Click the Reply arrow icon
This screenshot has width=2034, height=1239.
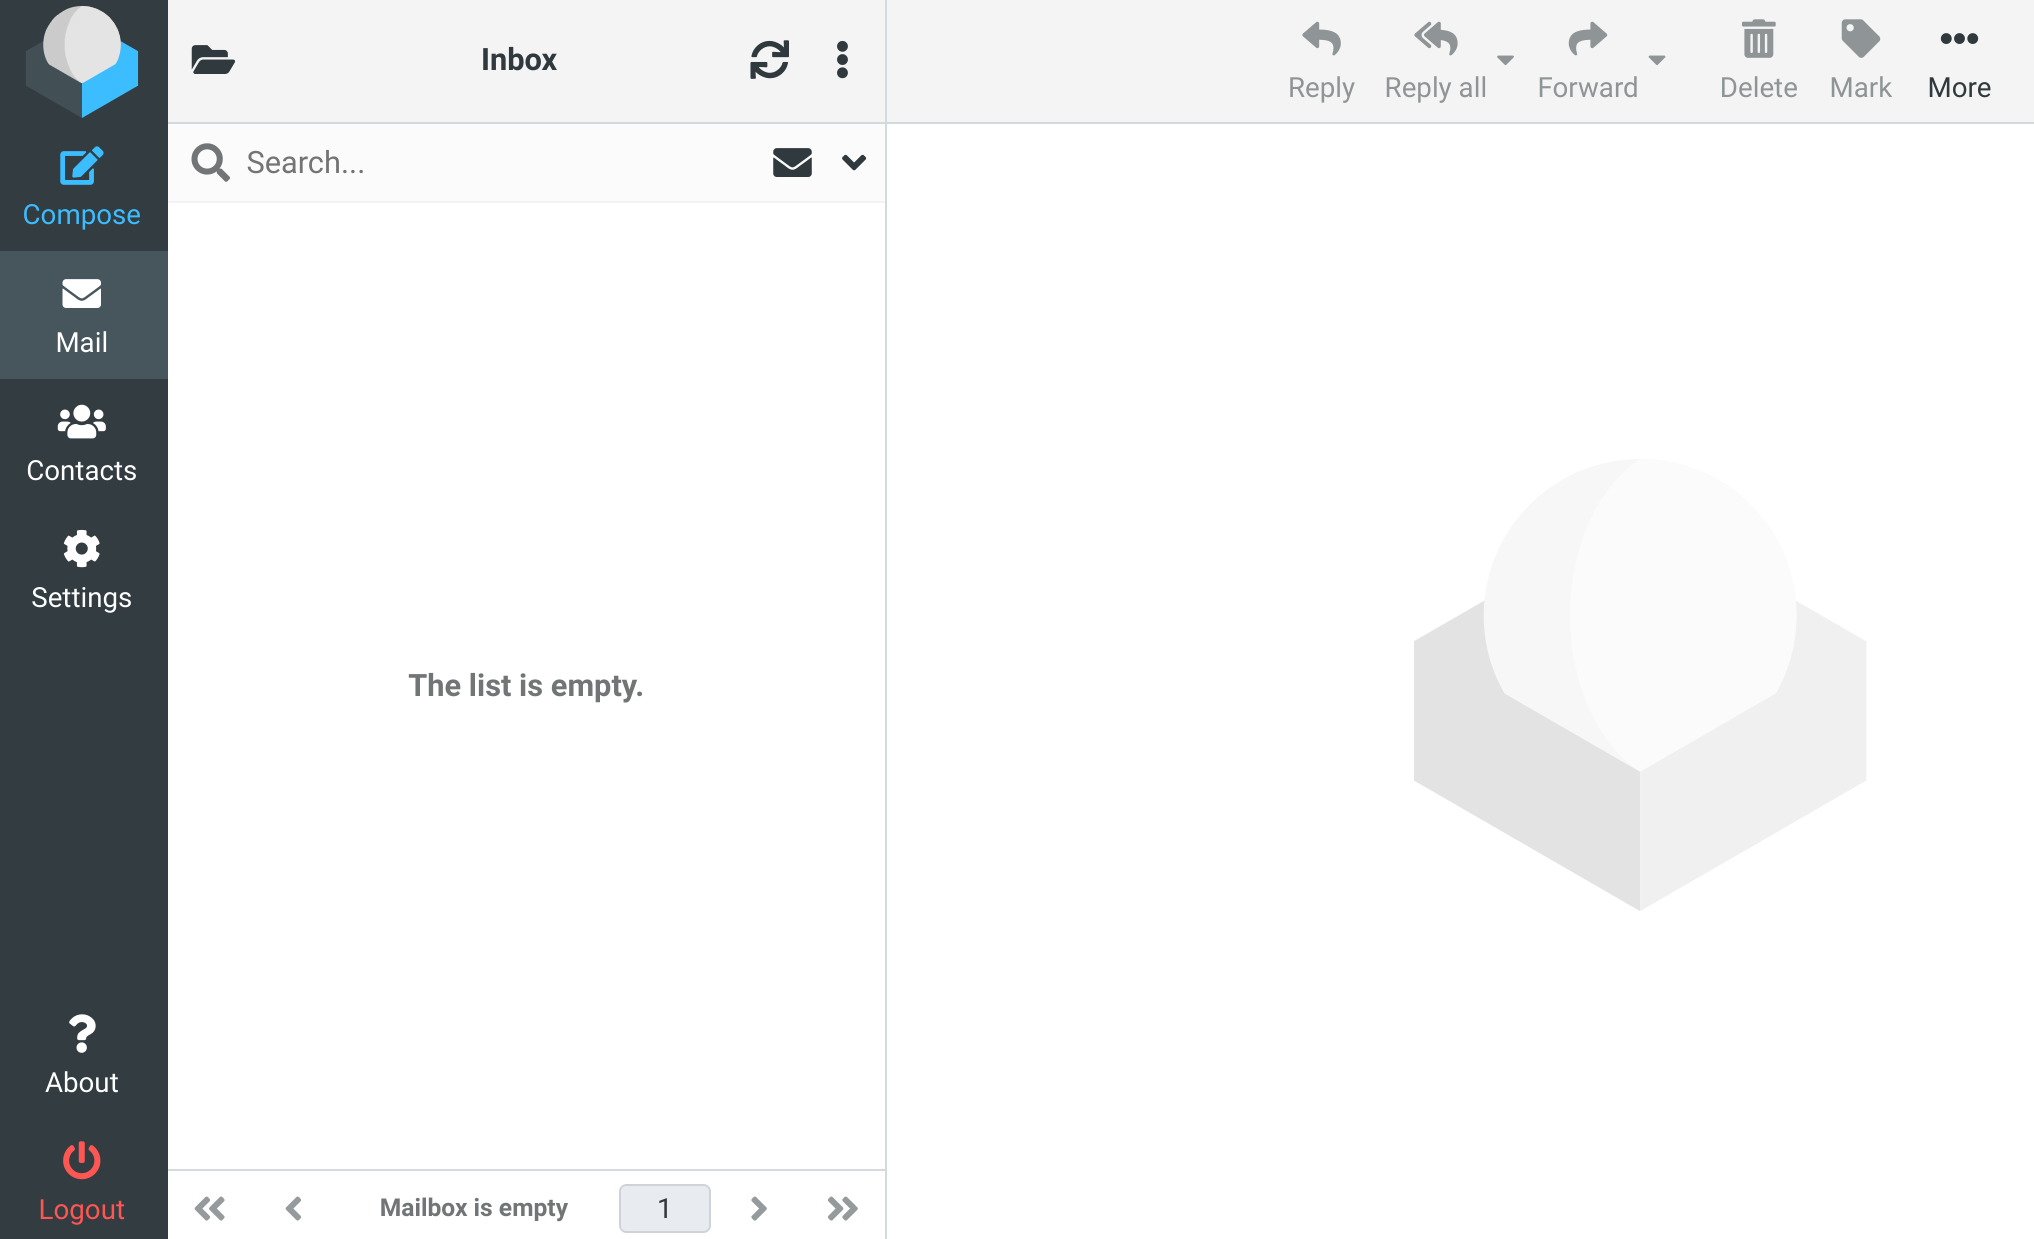pos(1320,40)
